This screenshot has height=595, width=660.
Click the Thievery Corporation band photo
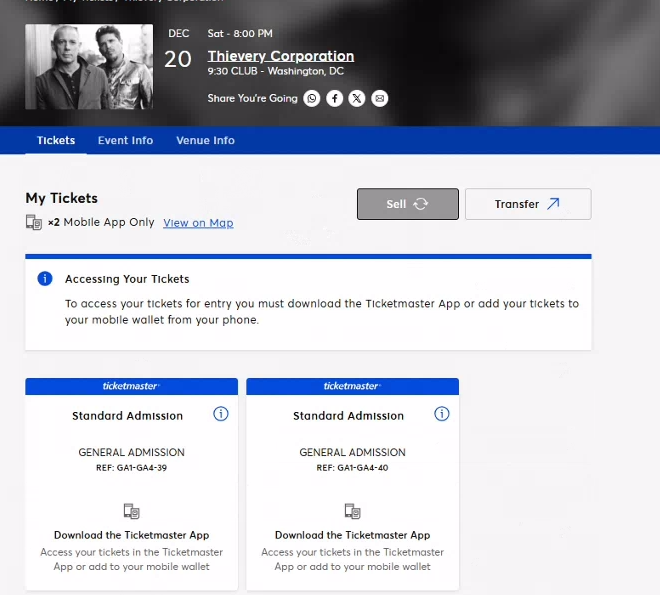89,66
